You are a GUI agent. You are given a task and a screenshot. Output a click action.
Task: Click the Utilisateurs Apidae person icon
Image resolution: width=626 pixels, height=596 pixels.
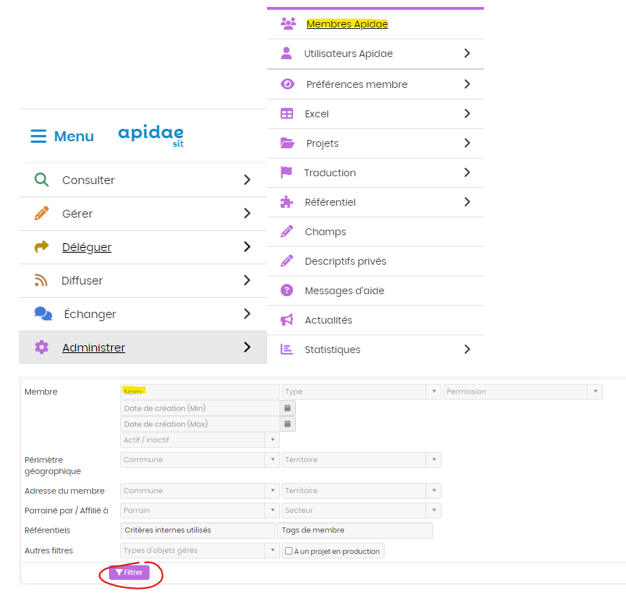coord(286,53)
